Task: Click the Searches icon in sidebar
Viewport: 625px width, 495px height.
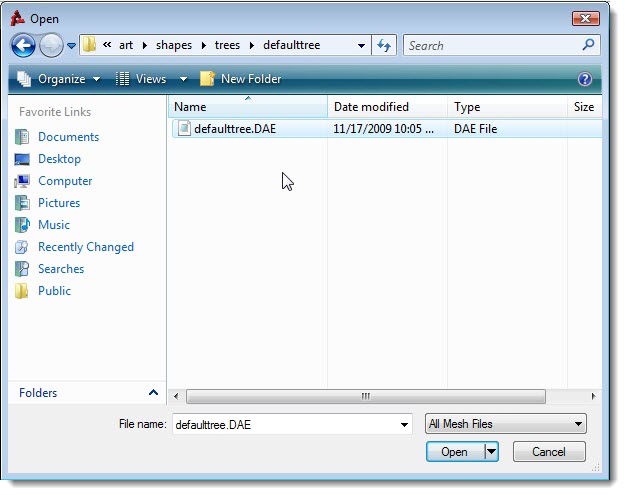Action: 22,269
